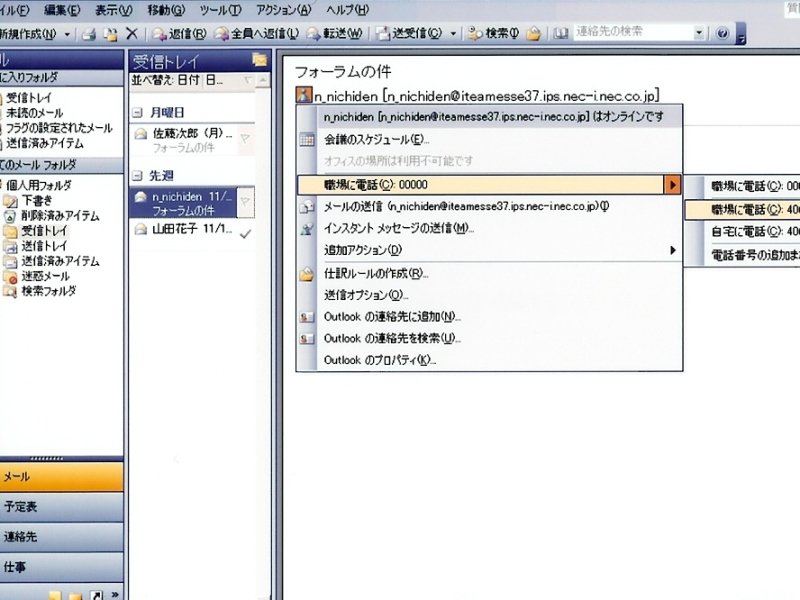Toggle completed checkmark on 山田花子 message
This screenshot has width=800, height=600.
tap(245, 234)
